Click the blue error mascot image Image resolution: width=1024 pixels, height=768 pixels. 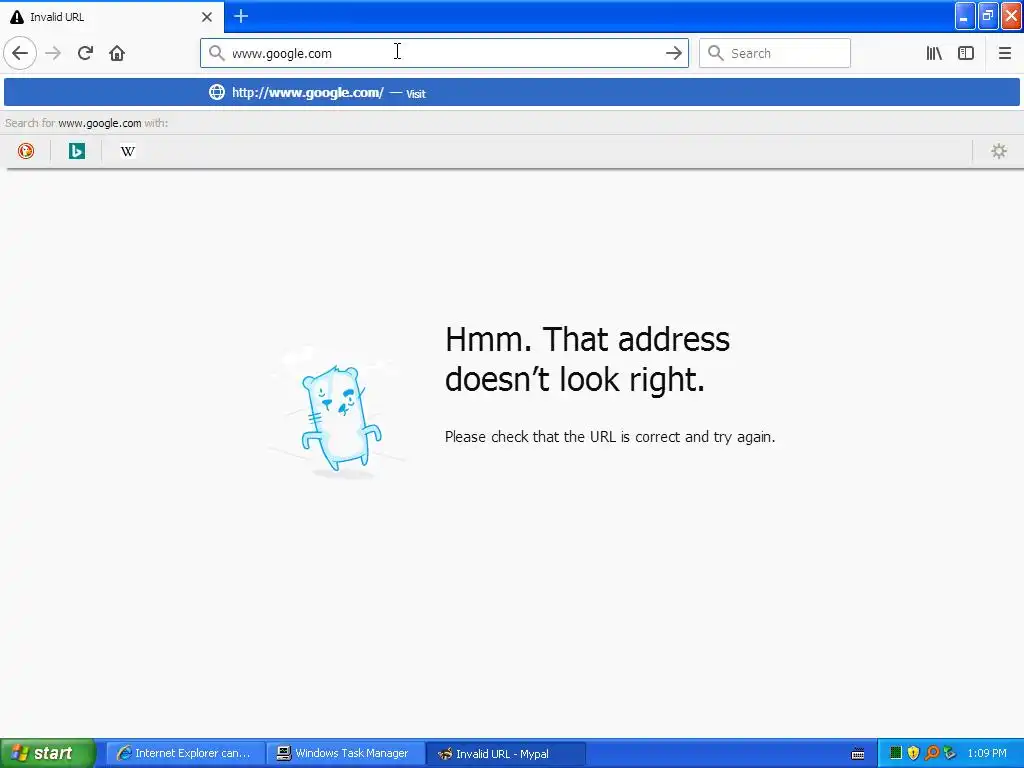[338, 415]
